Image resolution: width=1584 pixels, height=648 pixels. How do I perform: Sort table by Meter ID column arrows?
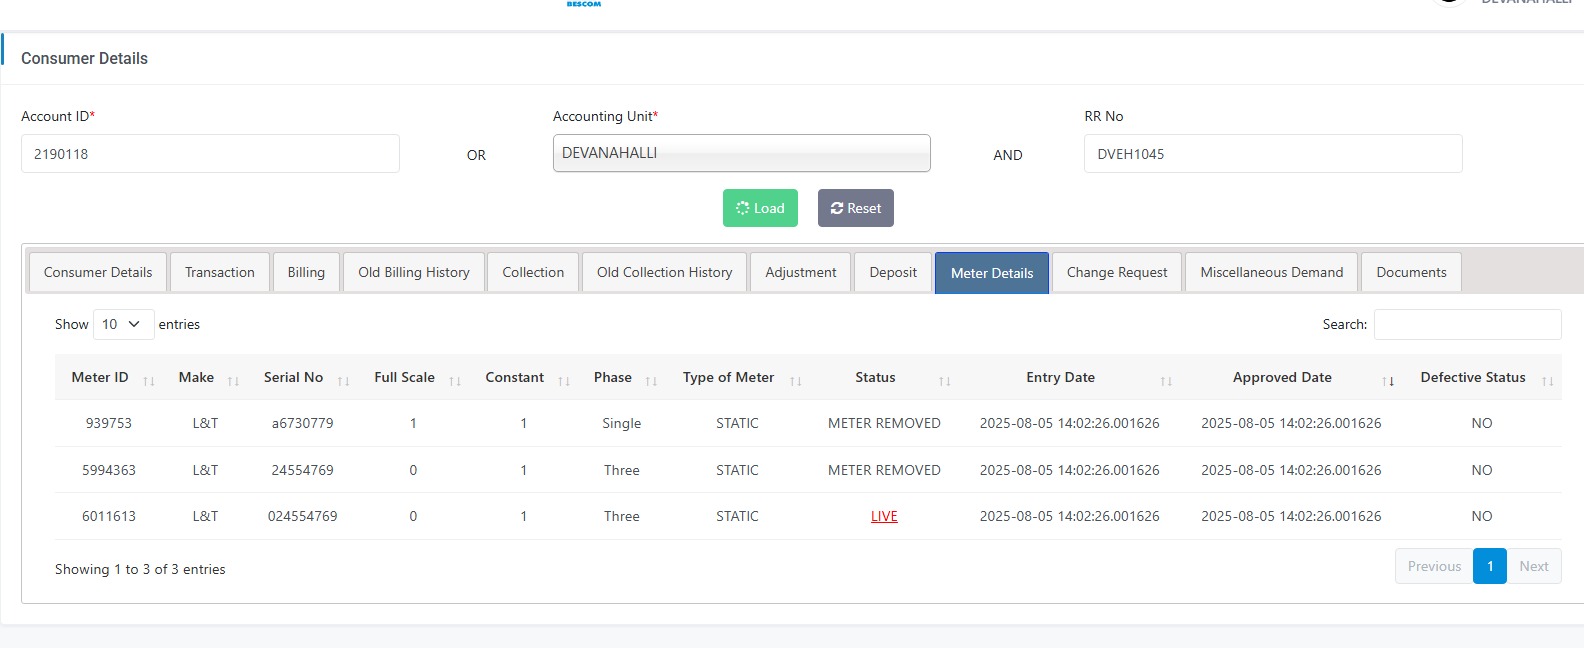point(149,380)
